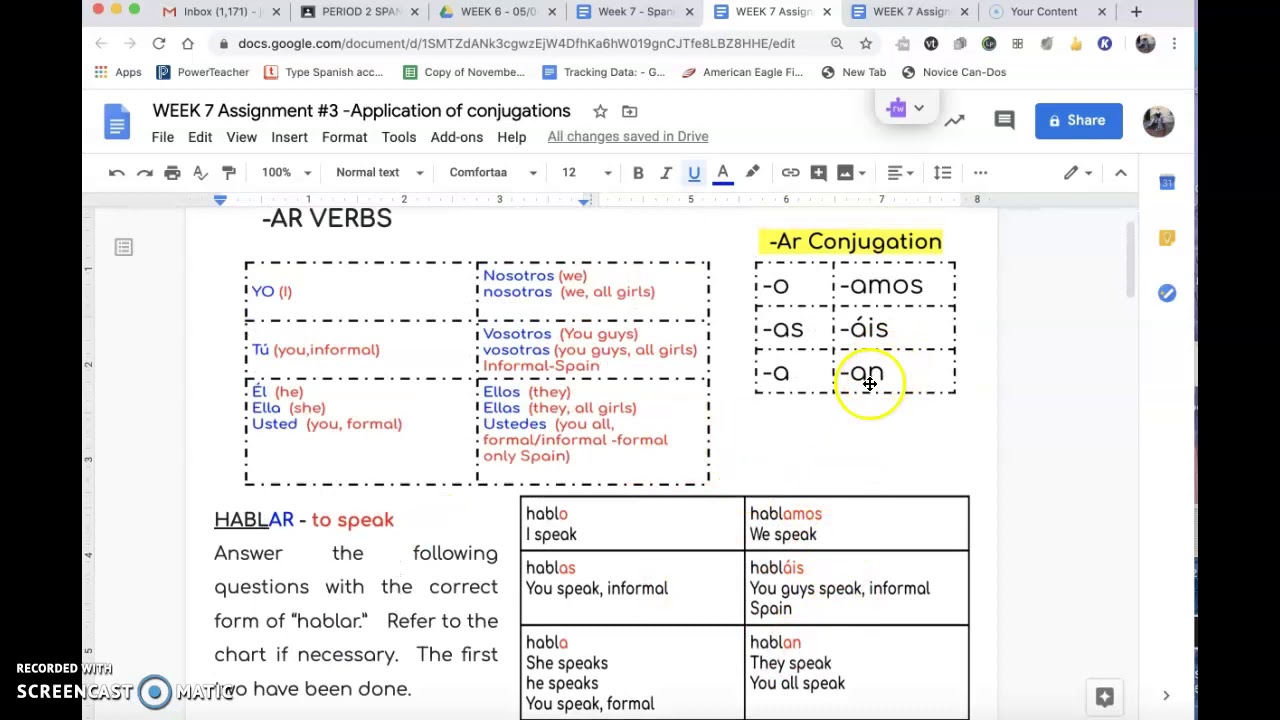Image resolution: width=1280 pixels, height=720 pixels.
Task: Click the document title field
Action: point(361,111)
